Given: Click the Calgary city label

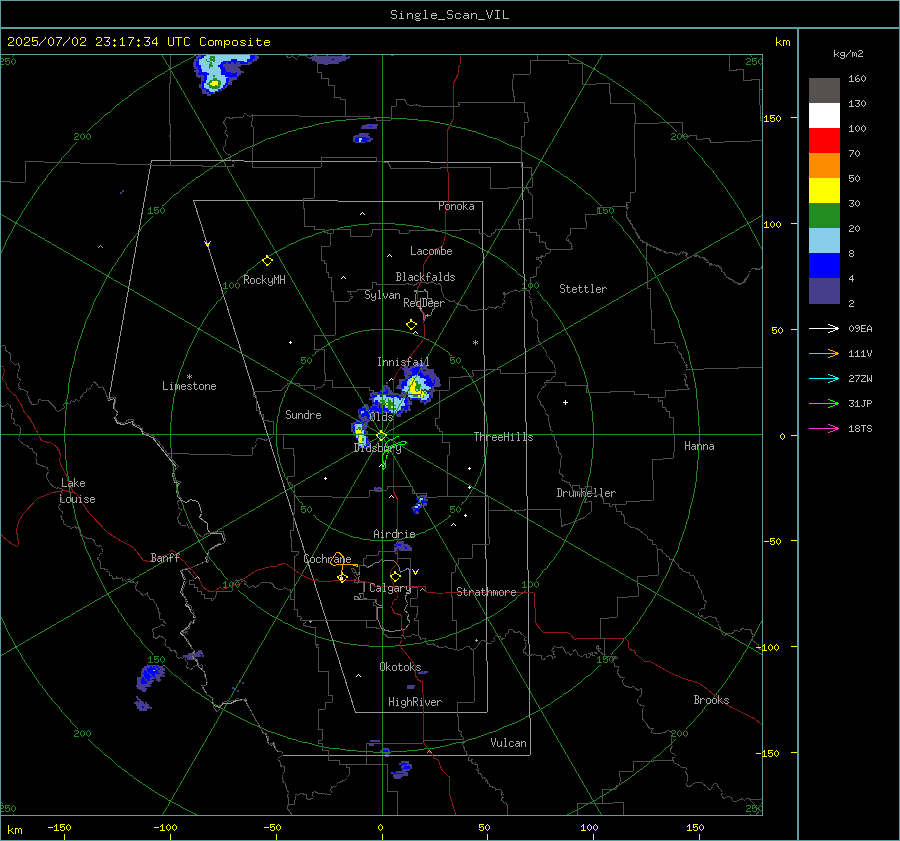Looking at the screenshot, I should tap(390, 588).
